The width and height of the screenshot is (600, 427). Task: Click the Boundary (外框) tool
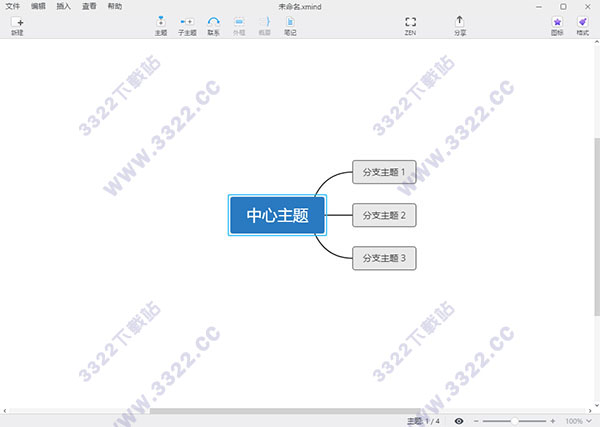(x=239, y=26)
